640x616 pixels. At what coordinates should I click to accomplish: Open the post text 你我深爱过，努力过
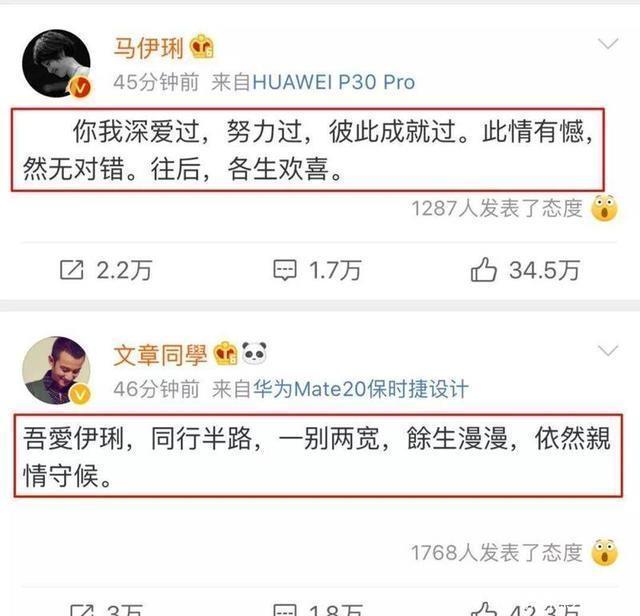pos(308,150)
